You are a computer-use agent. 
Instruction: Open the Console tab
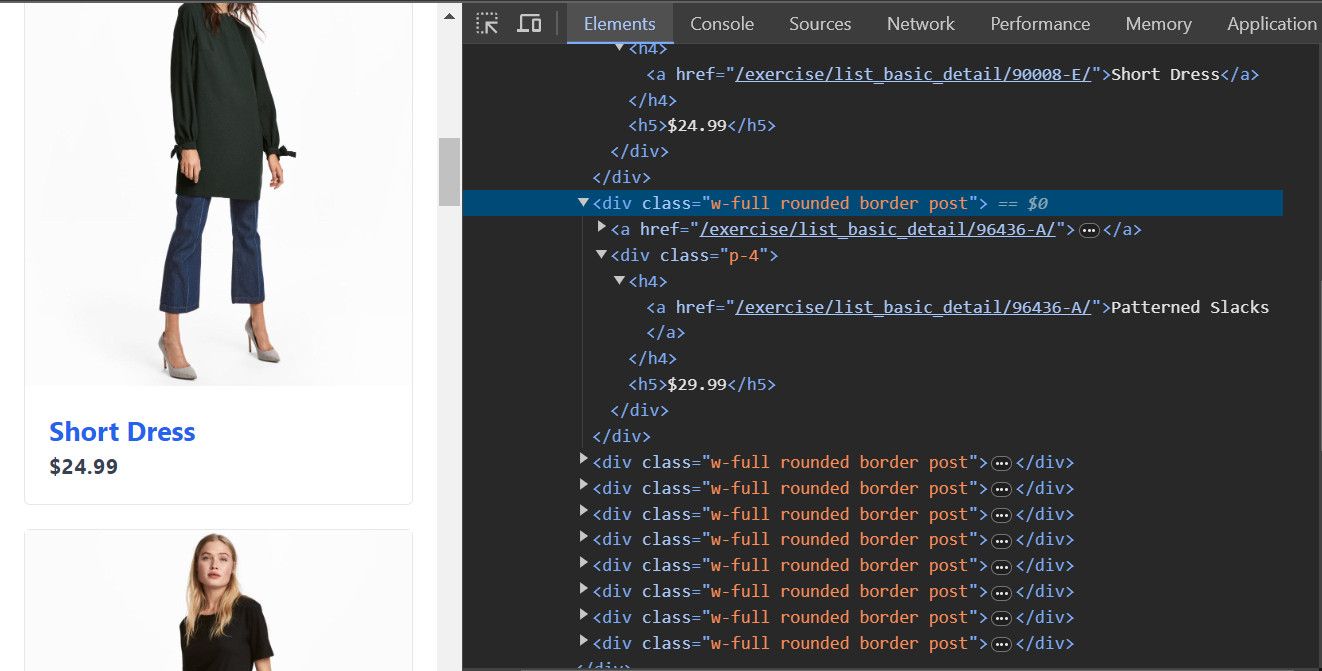pyautogui.click(x=722, y=23)
